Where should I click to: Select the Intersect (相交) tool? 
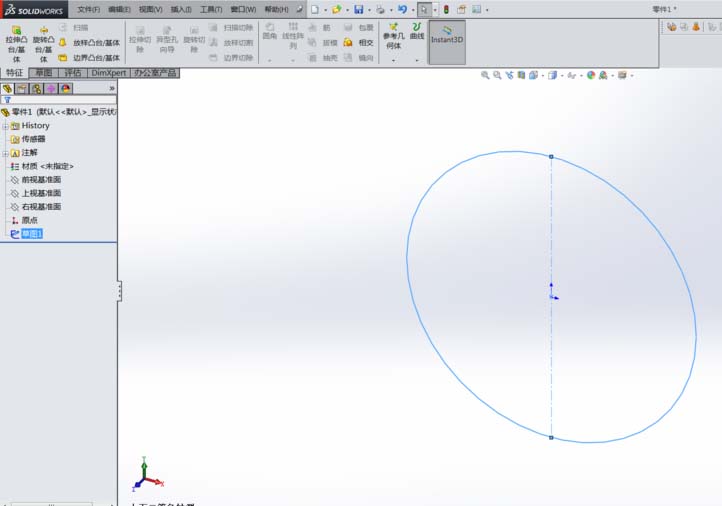359,43
